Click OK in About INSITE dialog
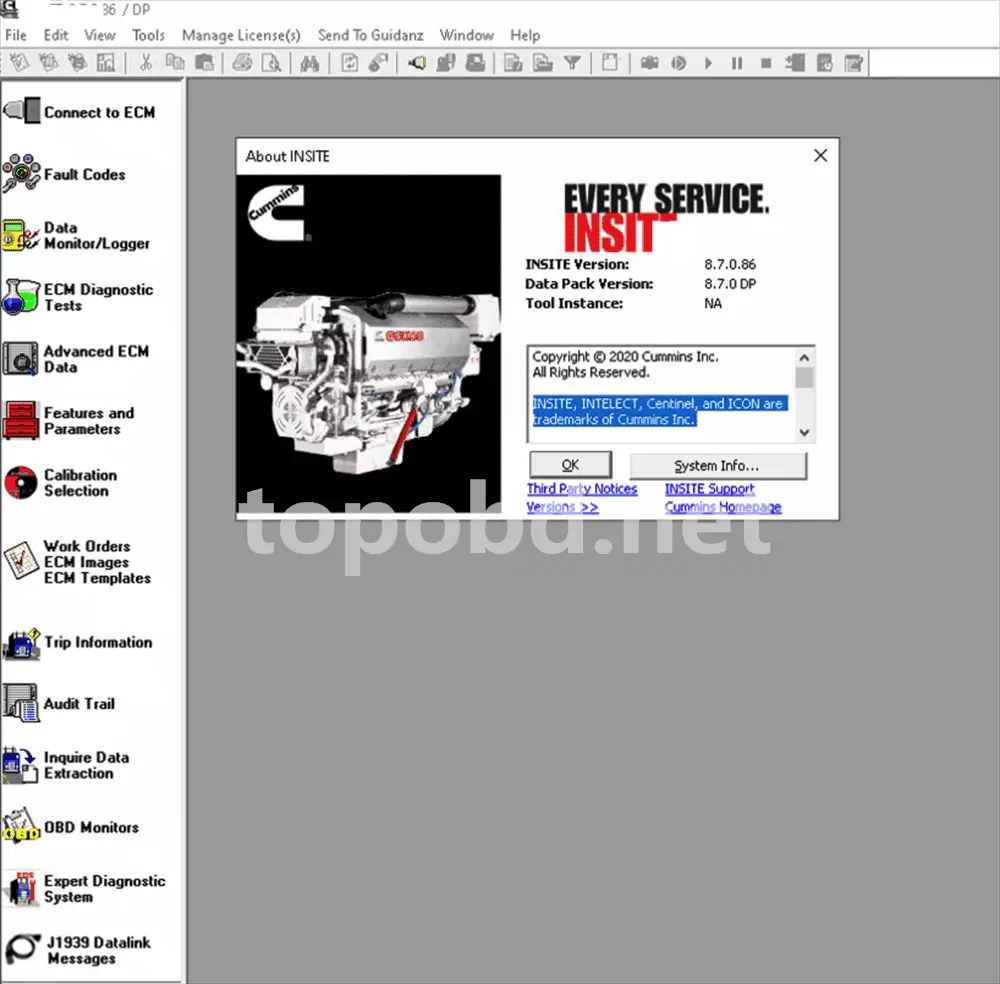Image resolution: width=1000 pixels, height=984 pixels. pos(570,465)
